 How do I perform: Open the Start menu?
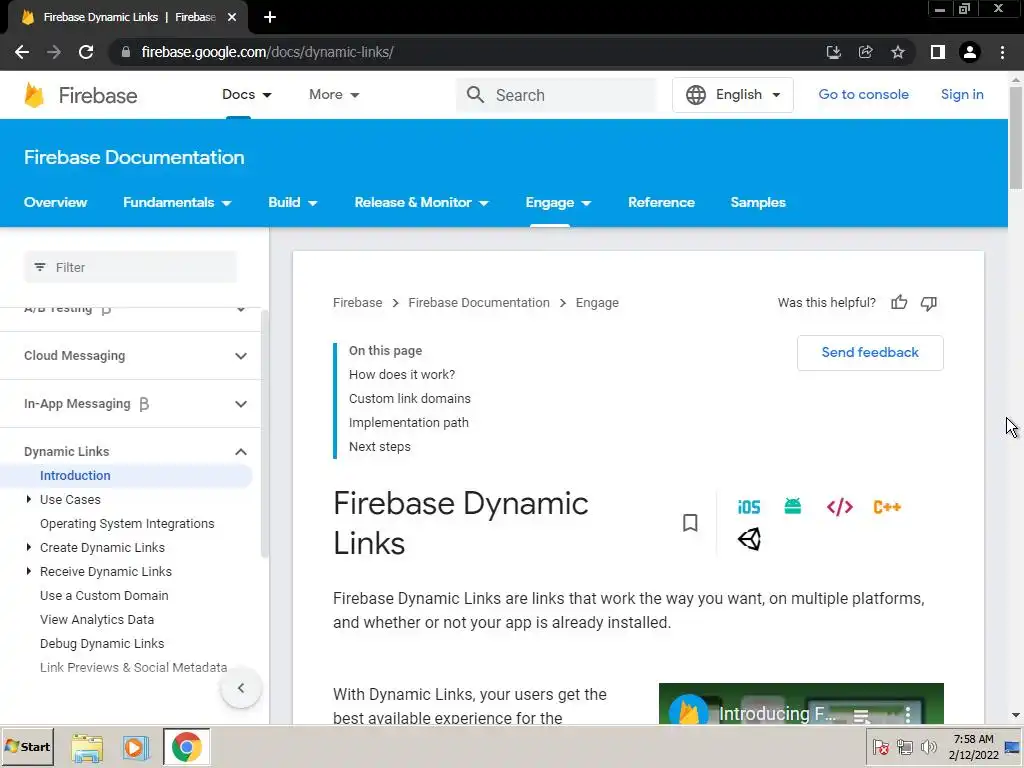[x=28, y=747]
